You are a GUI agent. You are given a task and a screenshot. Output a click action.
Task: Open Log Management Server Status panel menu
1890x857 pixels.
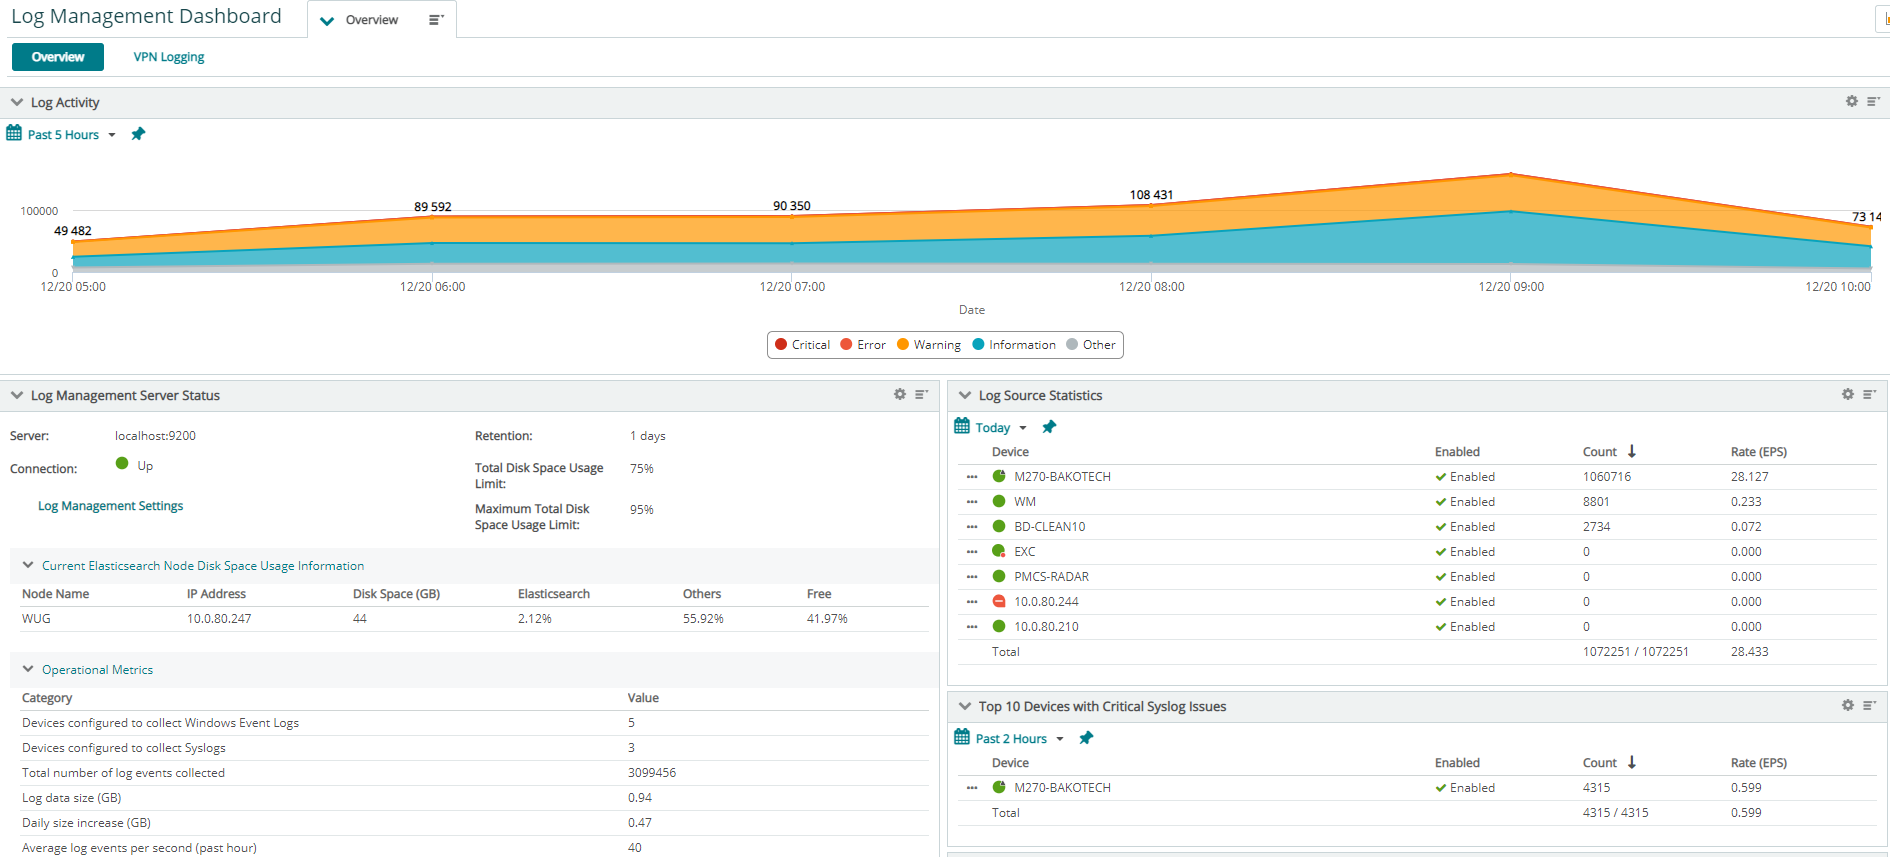[921, 395]
